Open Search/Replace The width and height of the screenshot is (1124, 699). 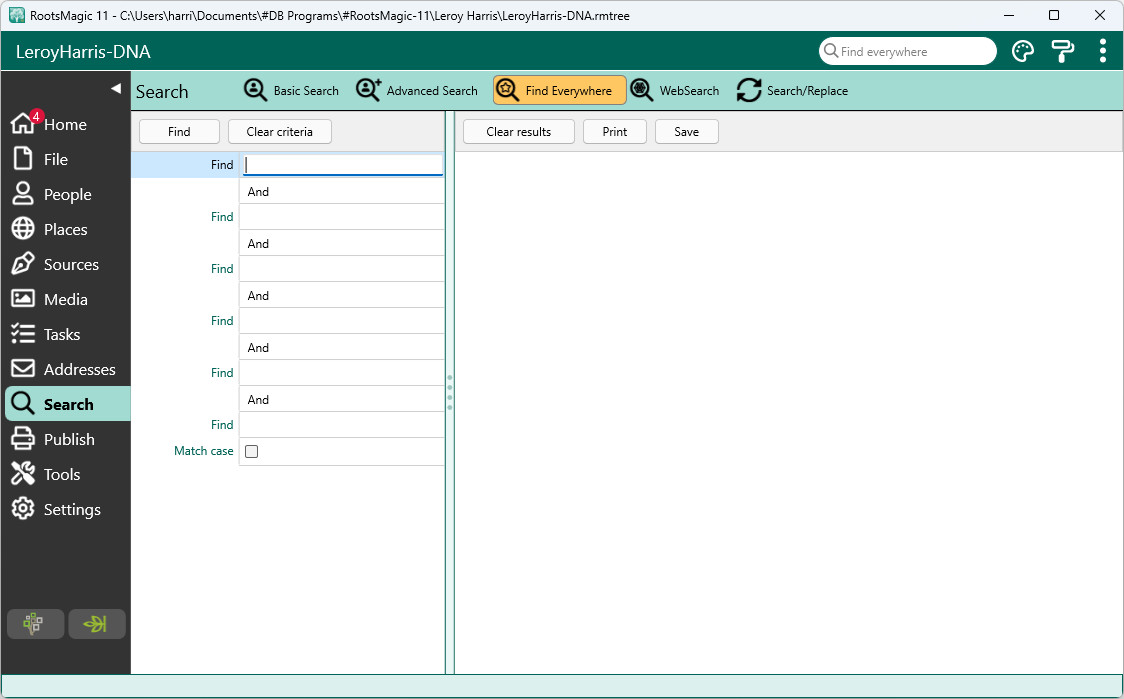click(x=792, y=90)
